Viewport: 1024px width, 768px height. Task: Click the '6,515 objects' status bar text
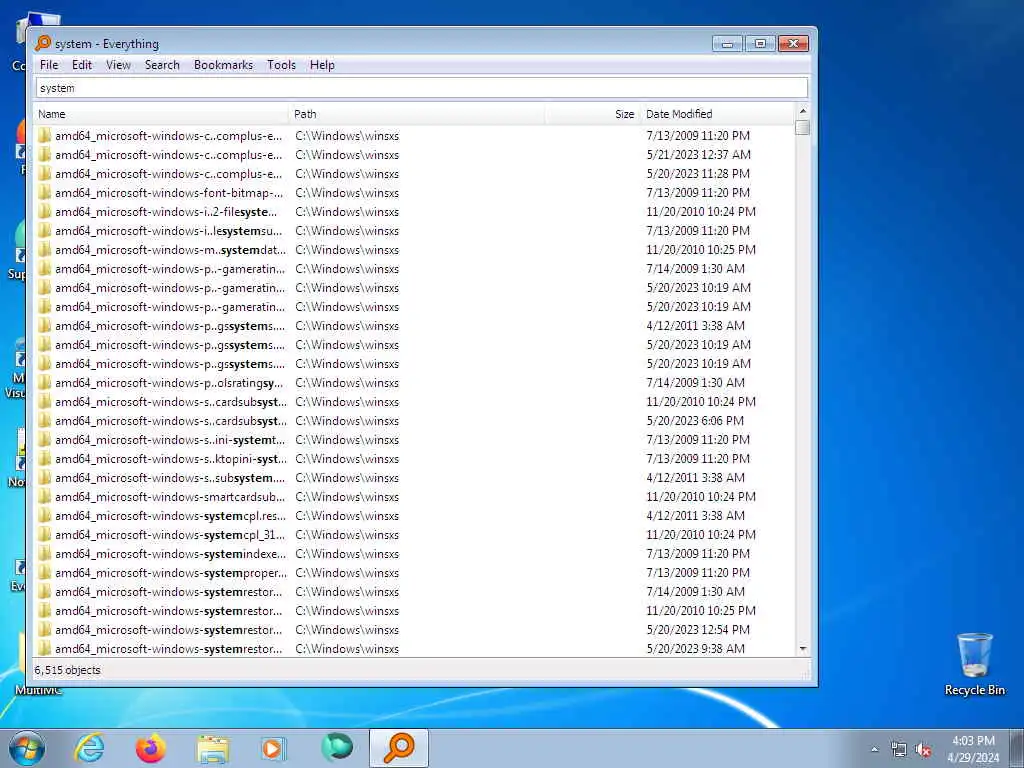click(x=67, y=670)
